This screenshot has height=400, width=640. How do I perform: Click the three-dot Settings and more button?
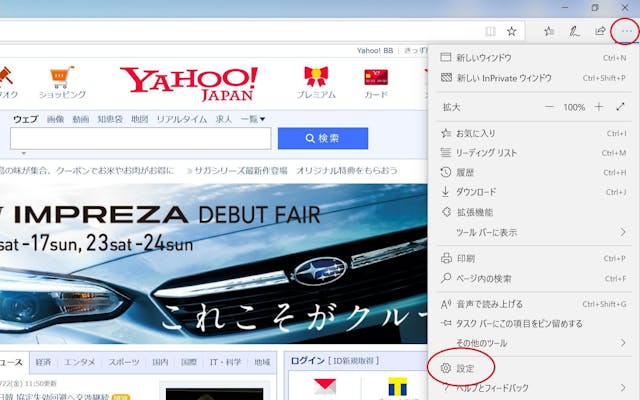(626, 31)
